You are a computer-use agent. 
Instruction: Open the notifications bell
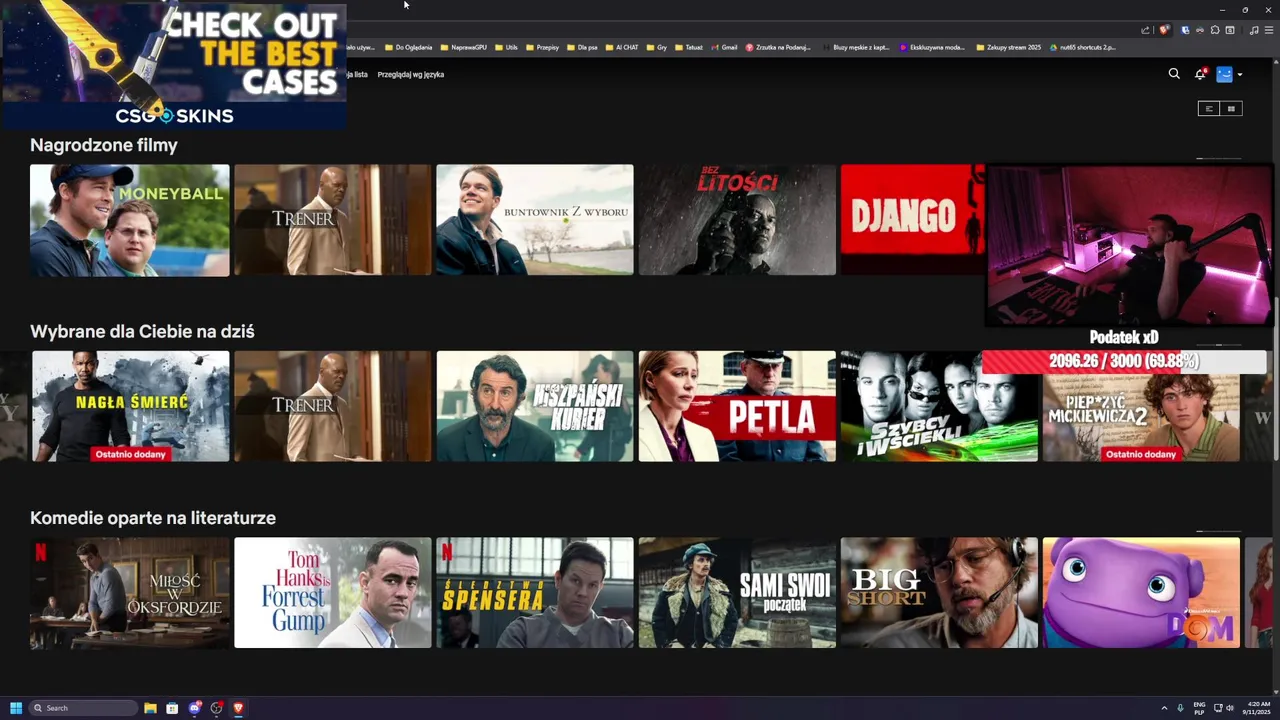pos(1200,74)
